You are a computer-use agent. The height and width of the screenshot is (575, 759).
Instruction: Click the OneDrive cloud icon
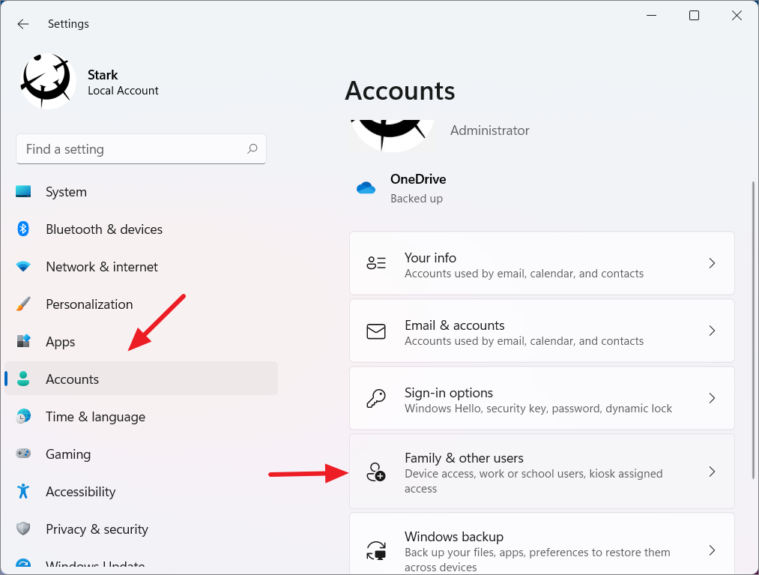pos(366,188)
